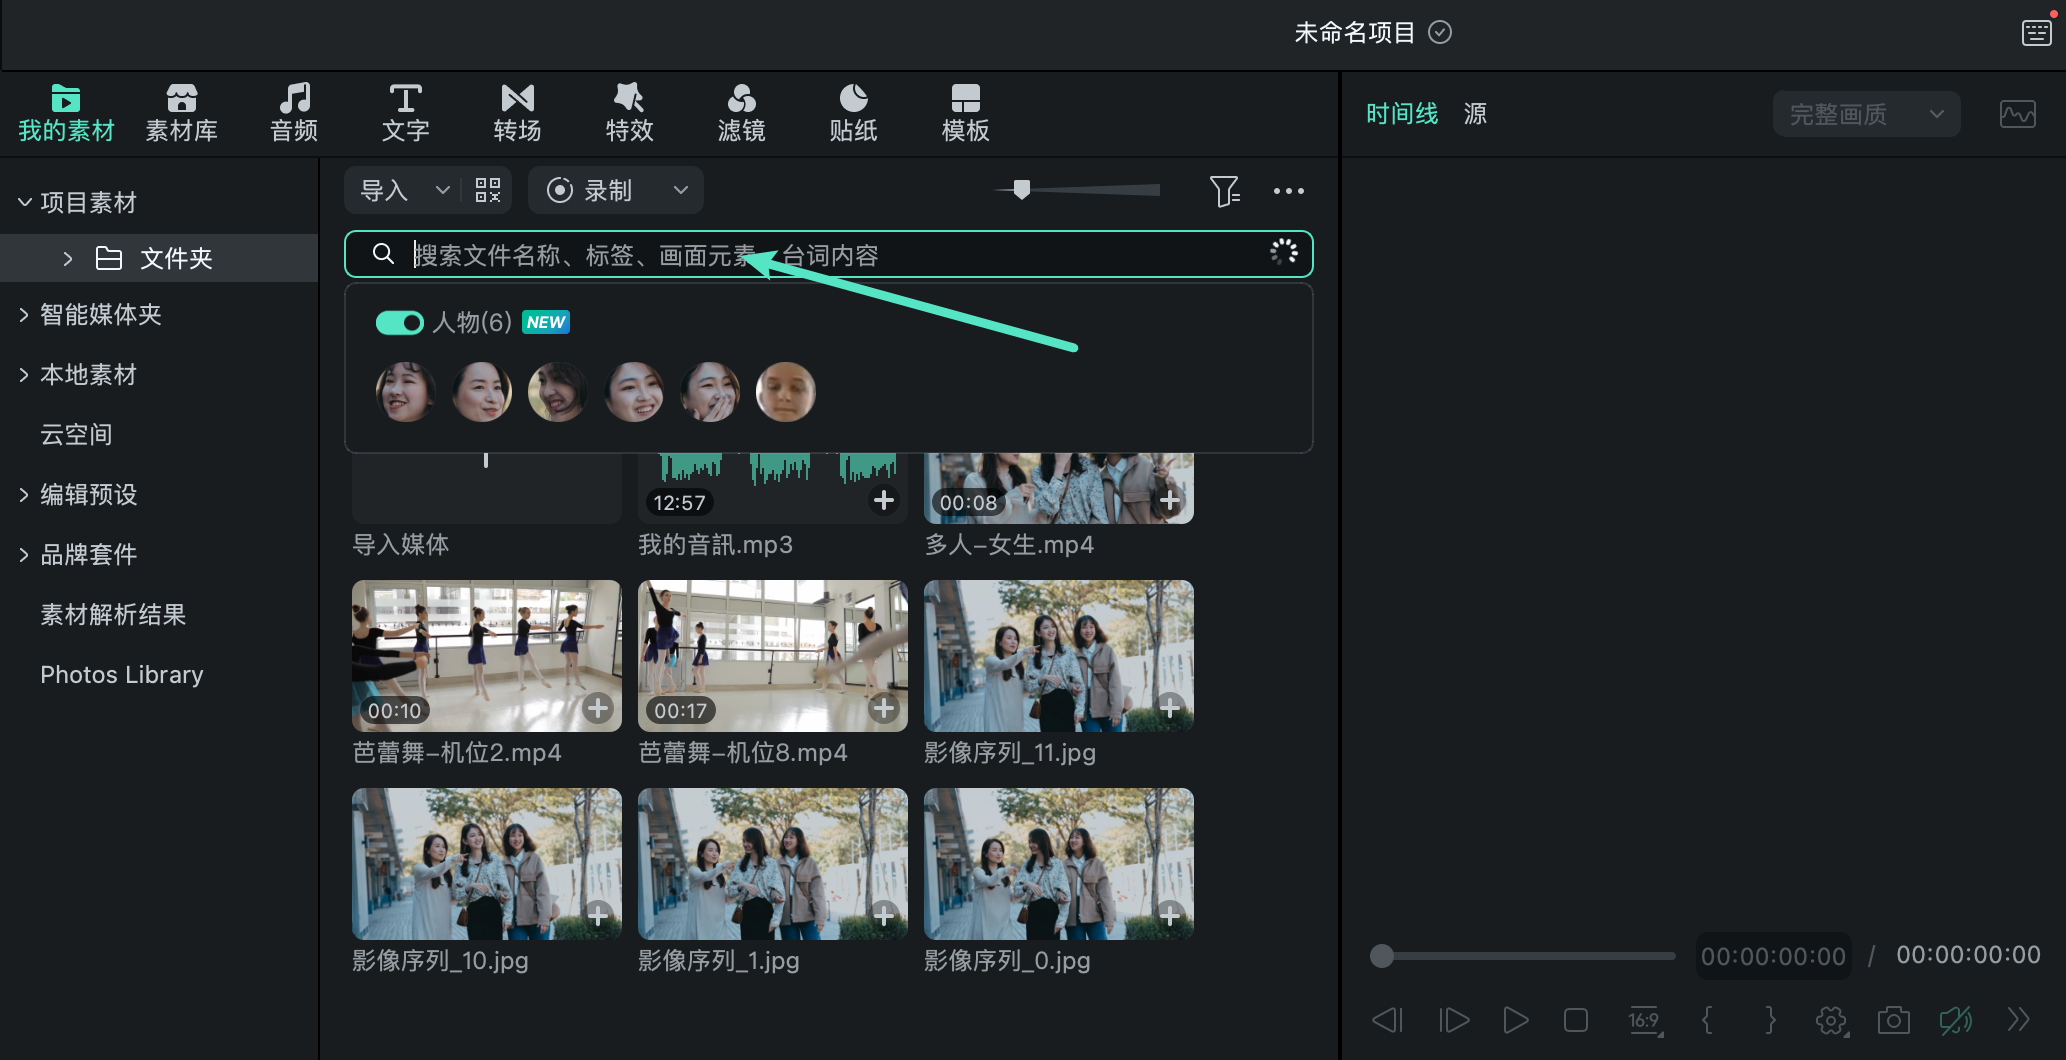Open Photos Library in the sidebar
The image size is (2066, 1060).
122,674
